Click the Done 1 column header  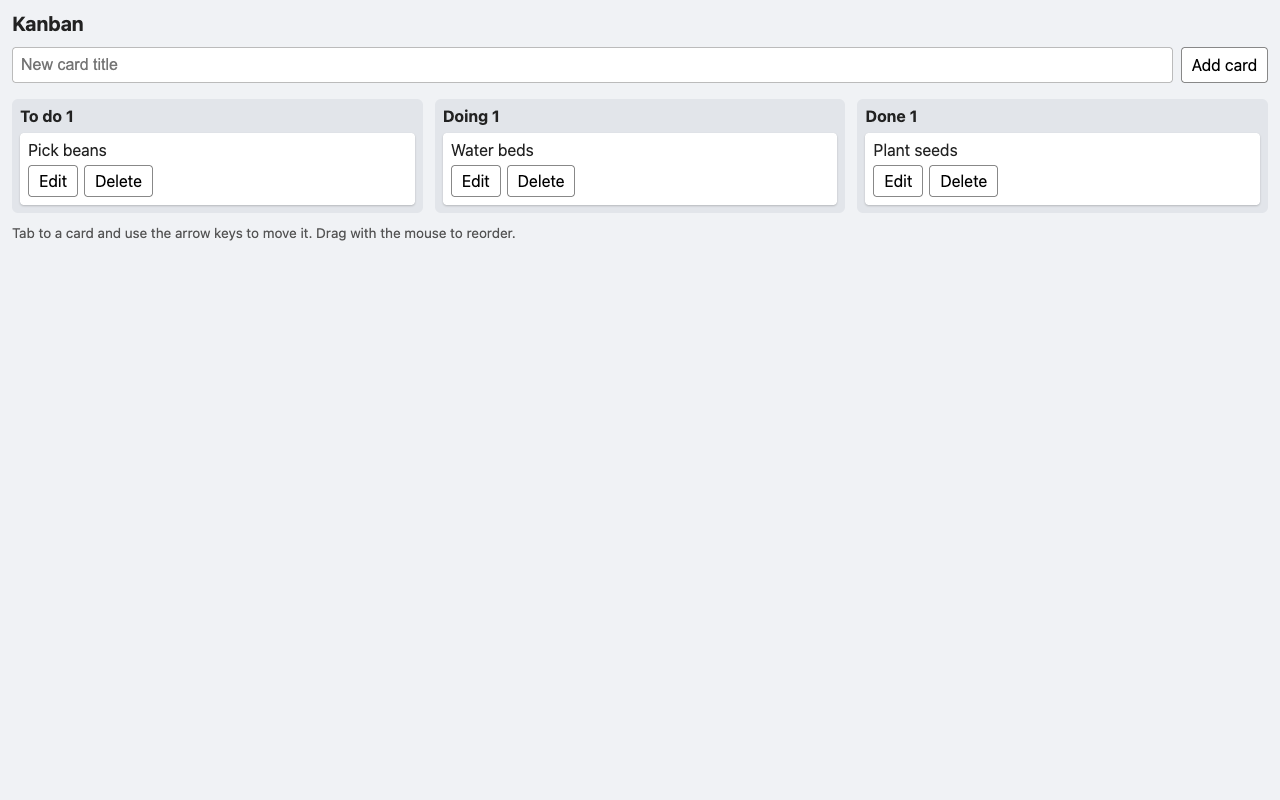tap(891, 116)
